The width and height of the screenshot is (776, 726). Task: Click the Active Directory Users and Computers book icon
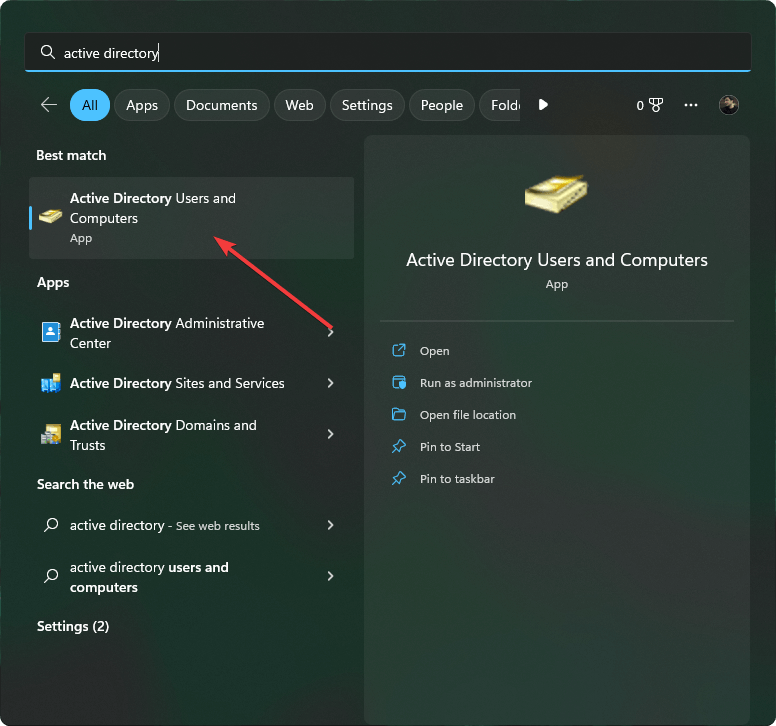point(50,217)
